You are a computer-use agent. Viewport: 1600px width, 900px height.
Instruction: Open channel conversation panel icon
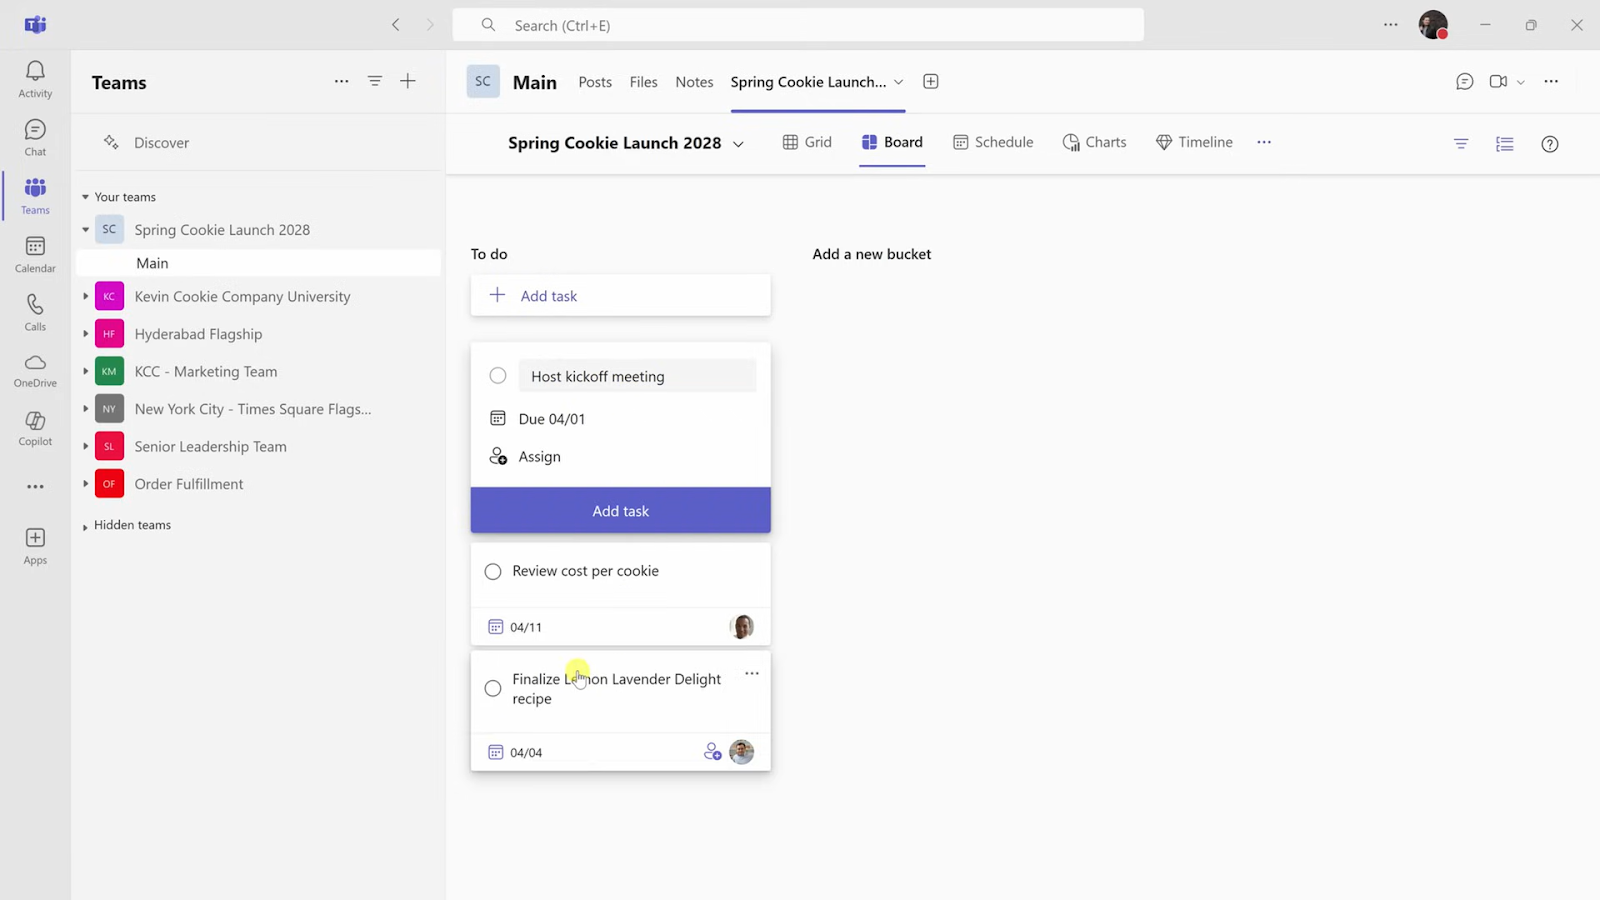(1465, 82)
